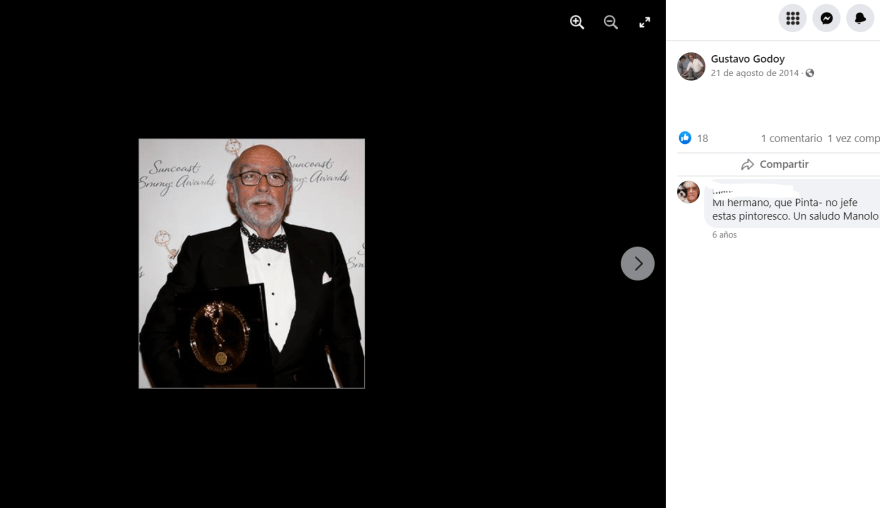Viewport: 880px width, 508px height.
Task: Open the commenter's profile picture
Action: (688, 192)
